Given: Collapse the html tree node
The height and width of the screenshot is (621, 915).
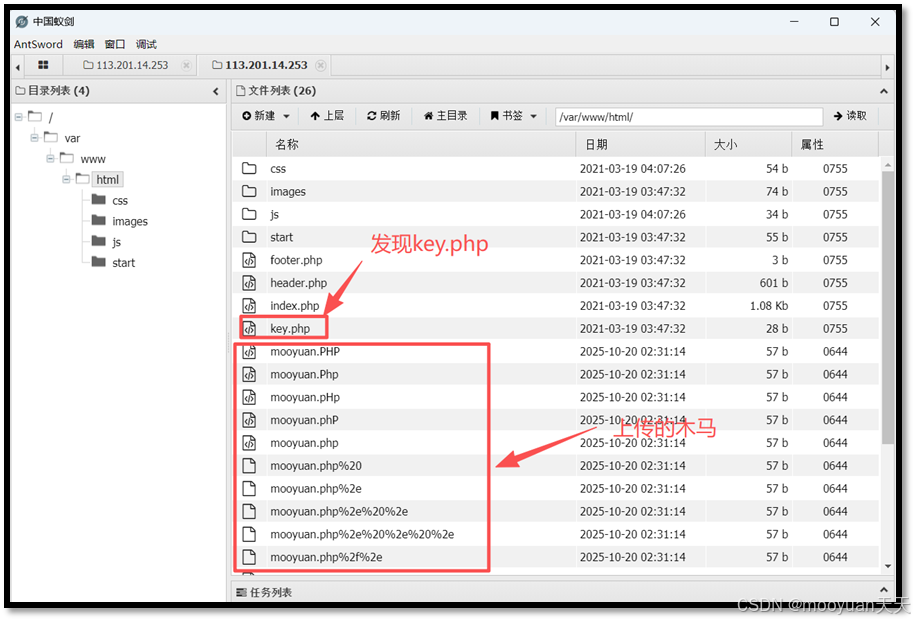Looking at the screenshot, I should click(66, 179).
